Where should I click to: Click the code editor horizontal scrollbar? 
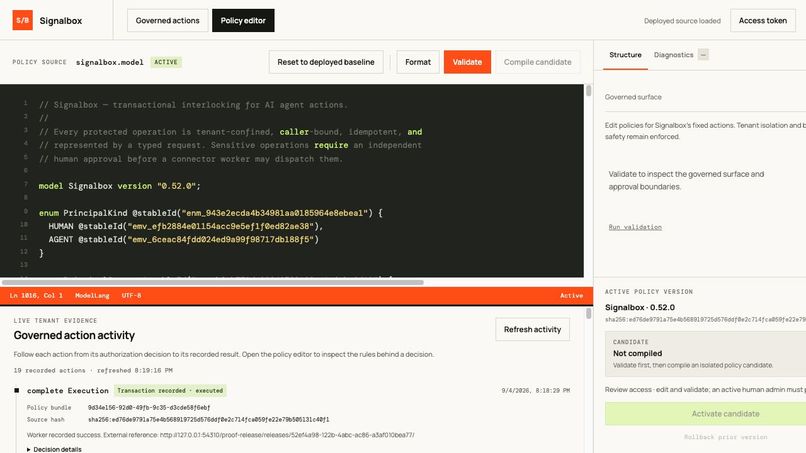tap(212, 282)
